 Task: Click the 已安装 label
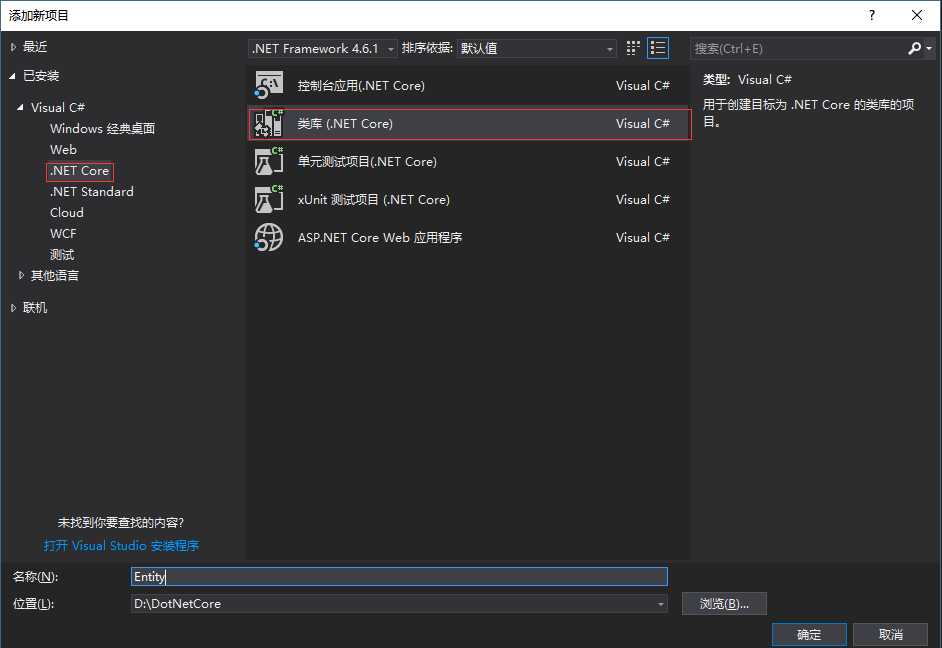41,76
